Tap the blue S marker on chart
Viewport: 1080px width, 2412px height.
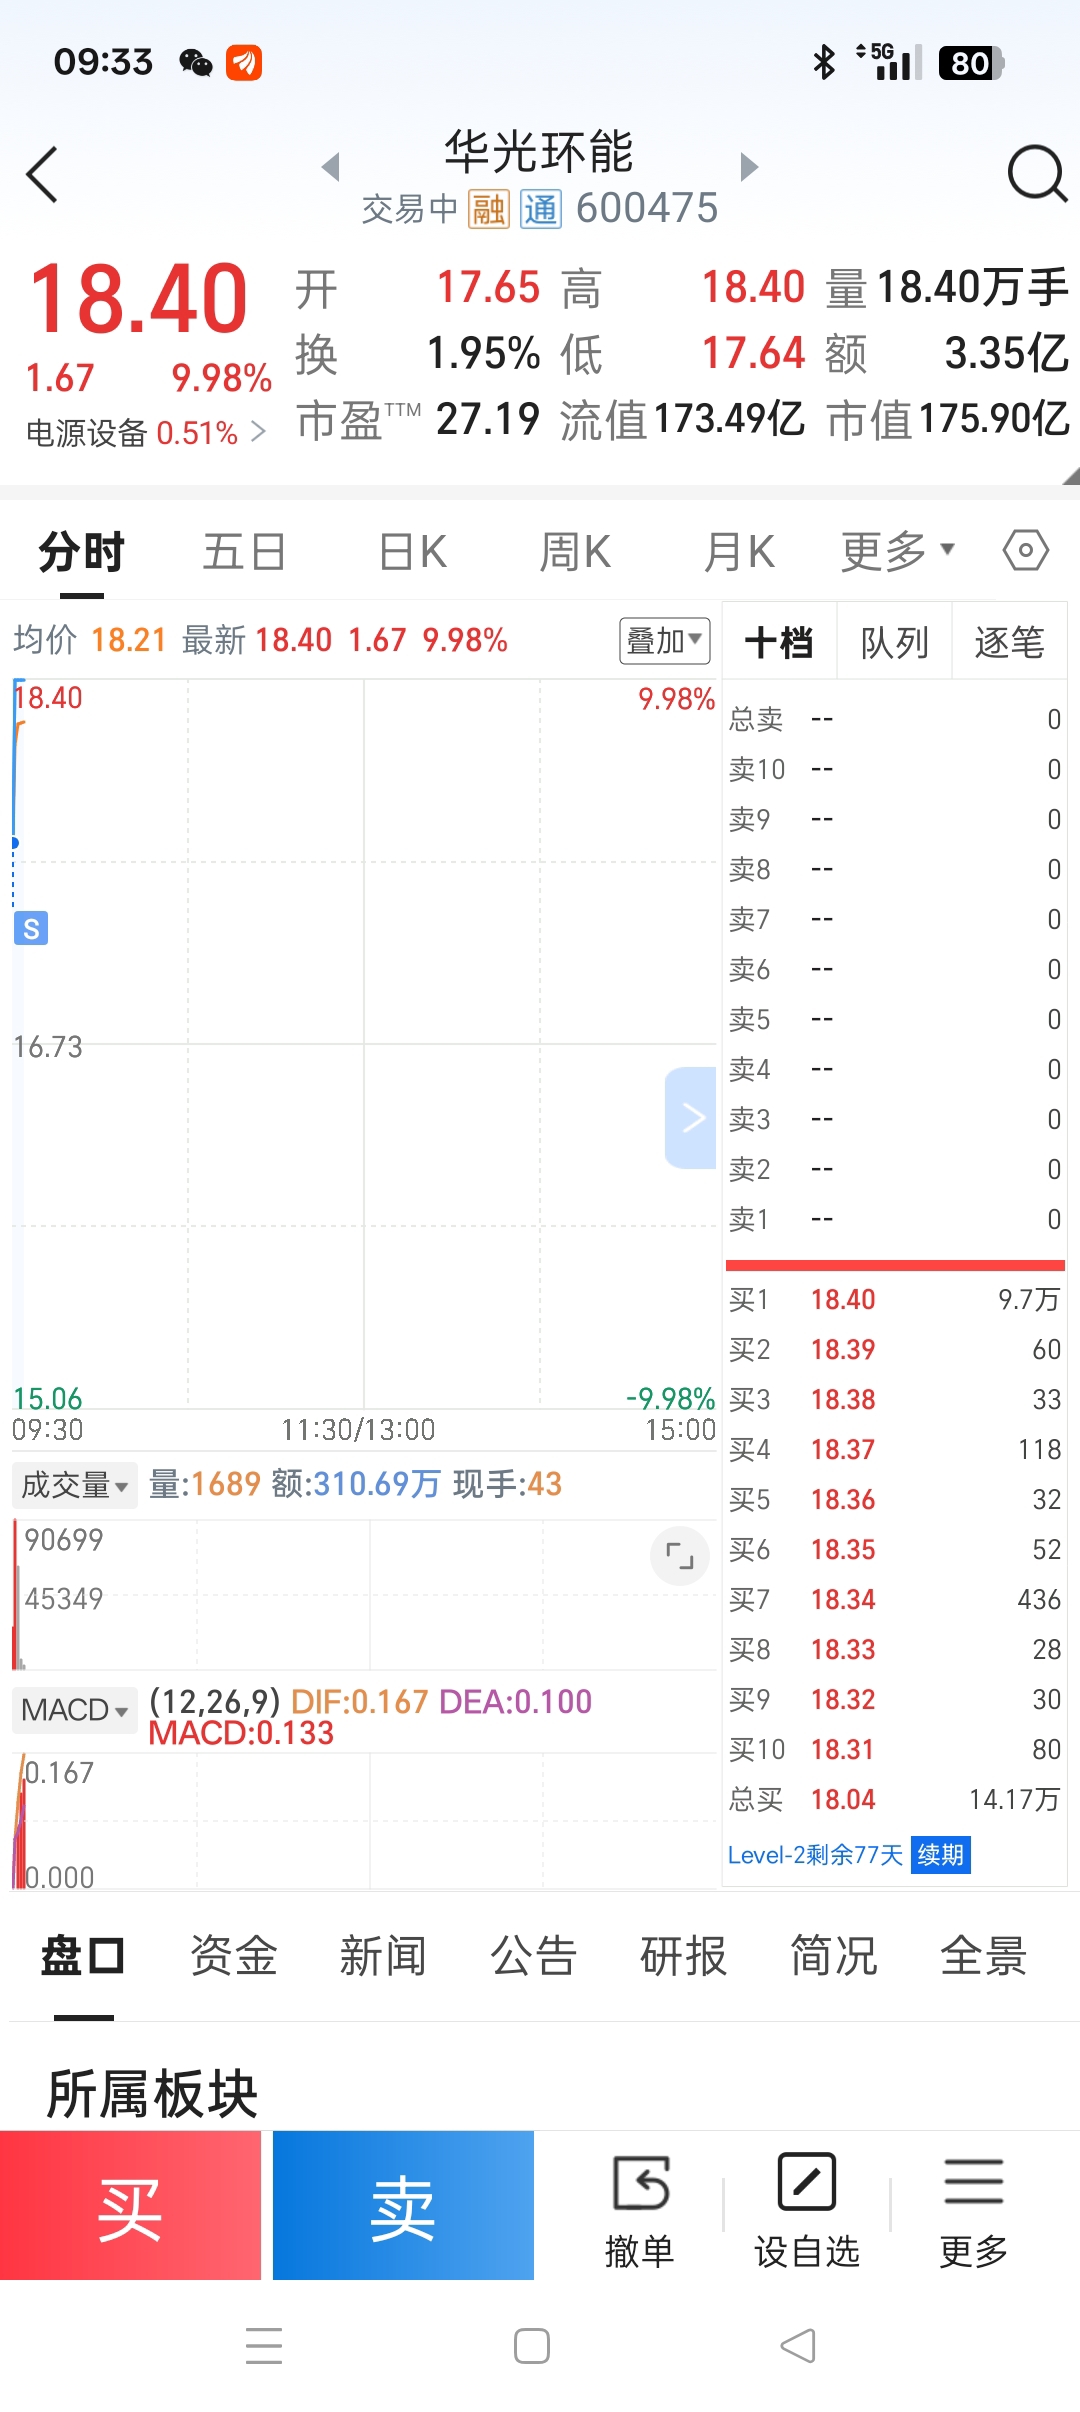pos(31,928)
